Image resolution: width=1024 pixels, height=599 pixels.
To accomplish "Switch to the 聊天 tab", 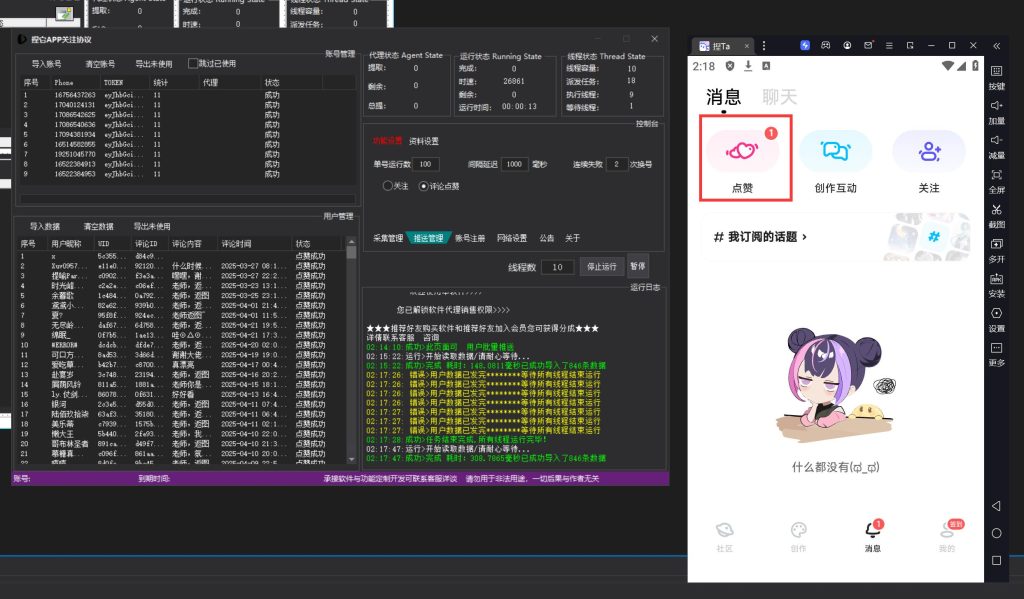I will pyautogui.click(x=779, y=97).
